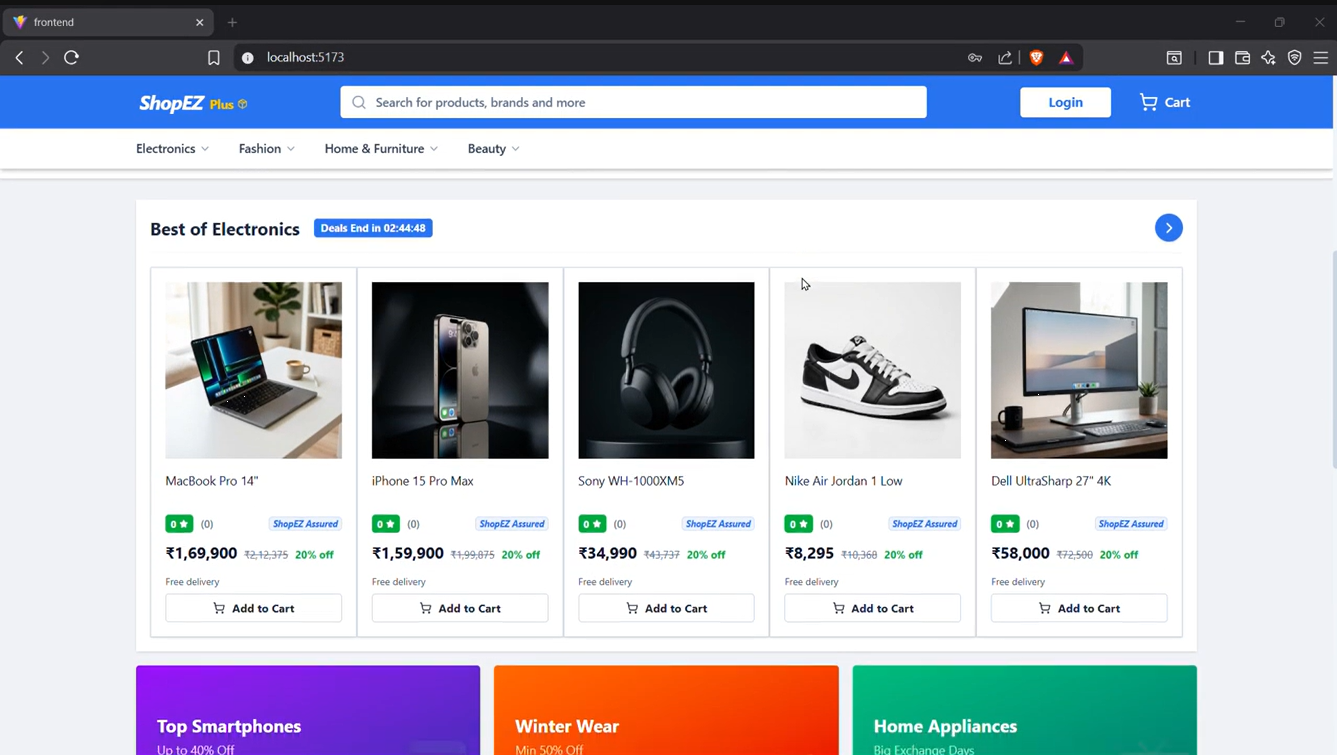The width and height of the screenshot is (1337, 755).
Task: Open the Nike Air Jordan image
Action: point(873,370)
